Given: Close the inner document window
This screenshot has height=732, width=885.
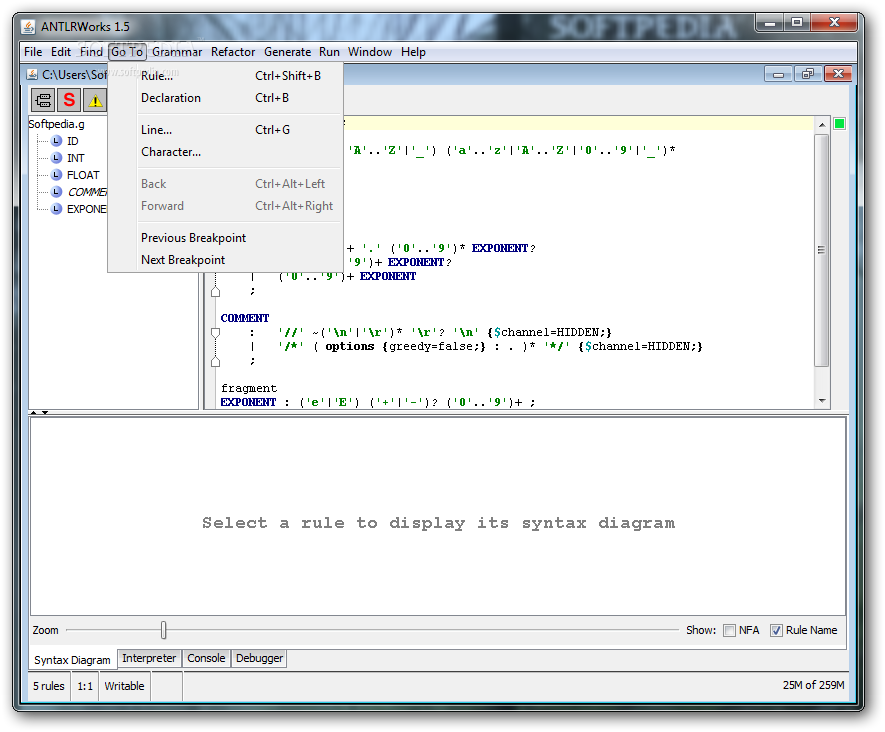Looking at the screenshot, I should (838, 74).
